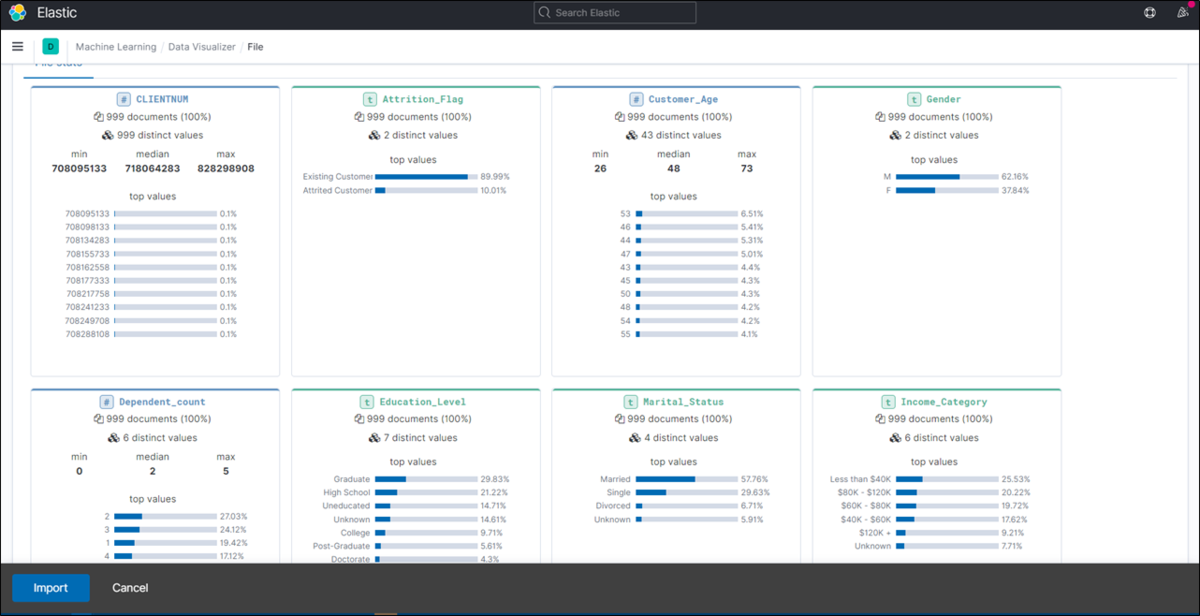Click the $80K - $120K value label

pos(865,492)
